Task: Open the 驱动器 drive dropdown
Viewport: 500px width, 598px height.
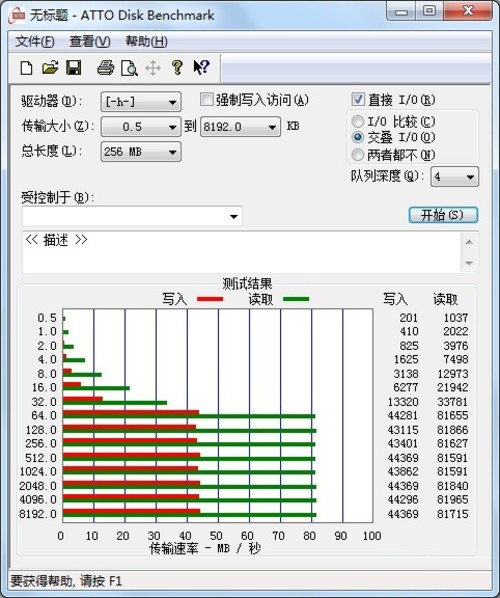Action: [x=141, y=102]
